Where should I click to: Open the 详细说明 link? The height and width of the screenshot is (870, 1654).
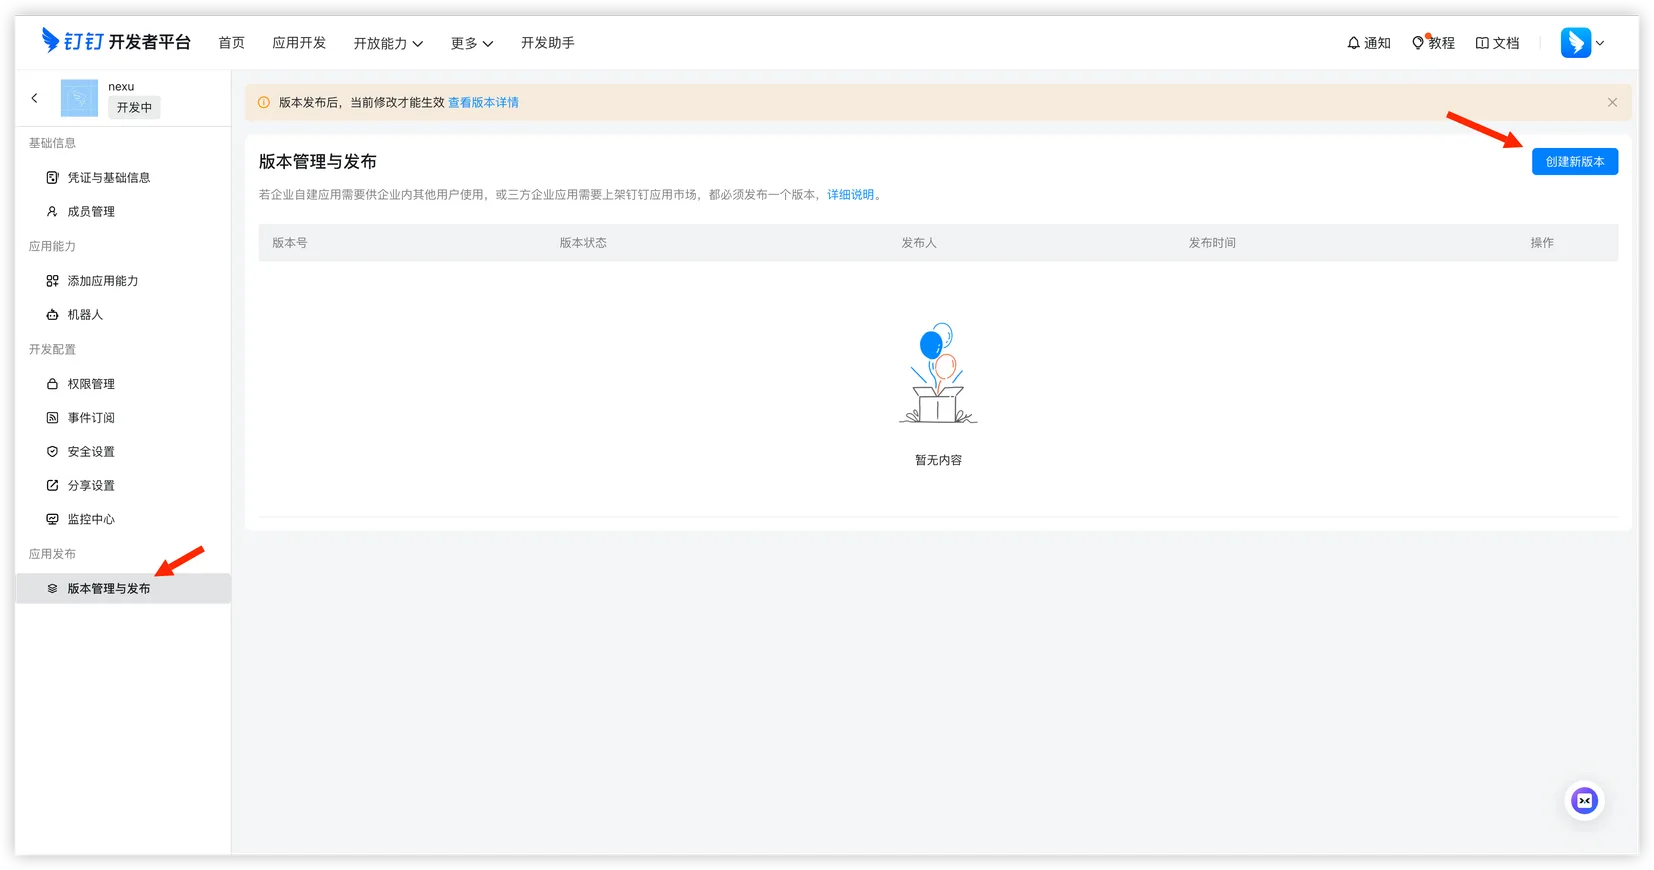coord(851,195)
